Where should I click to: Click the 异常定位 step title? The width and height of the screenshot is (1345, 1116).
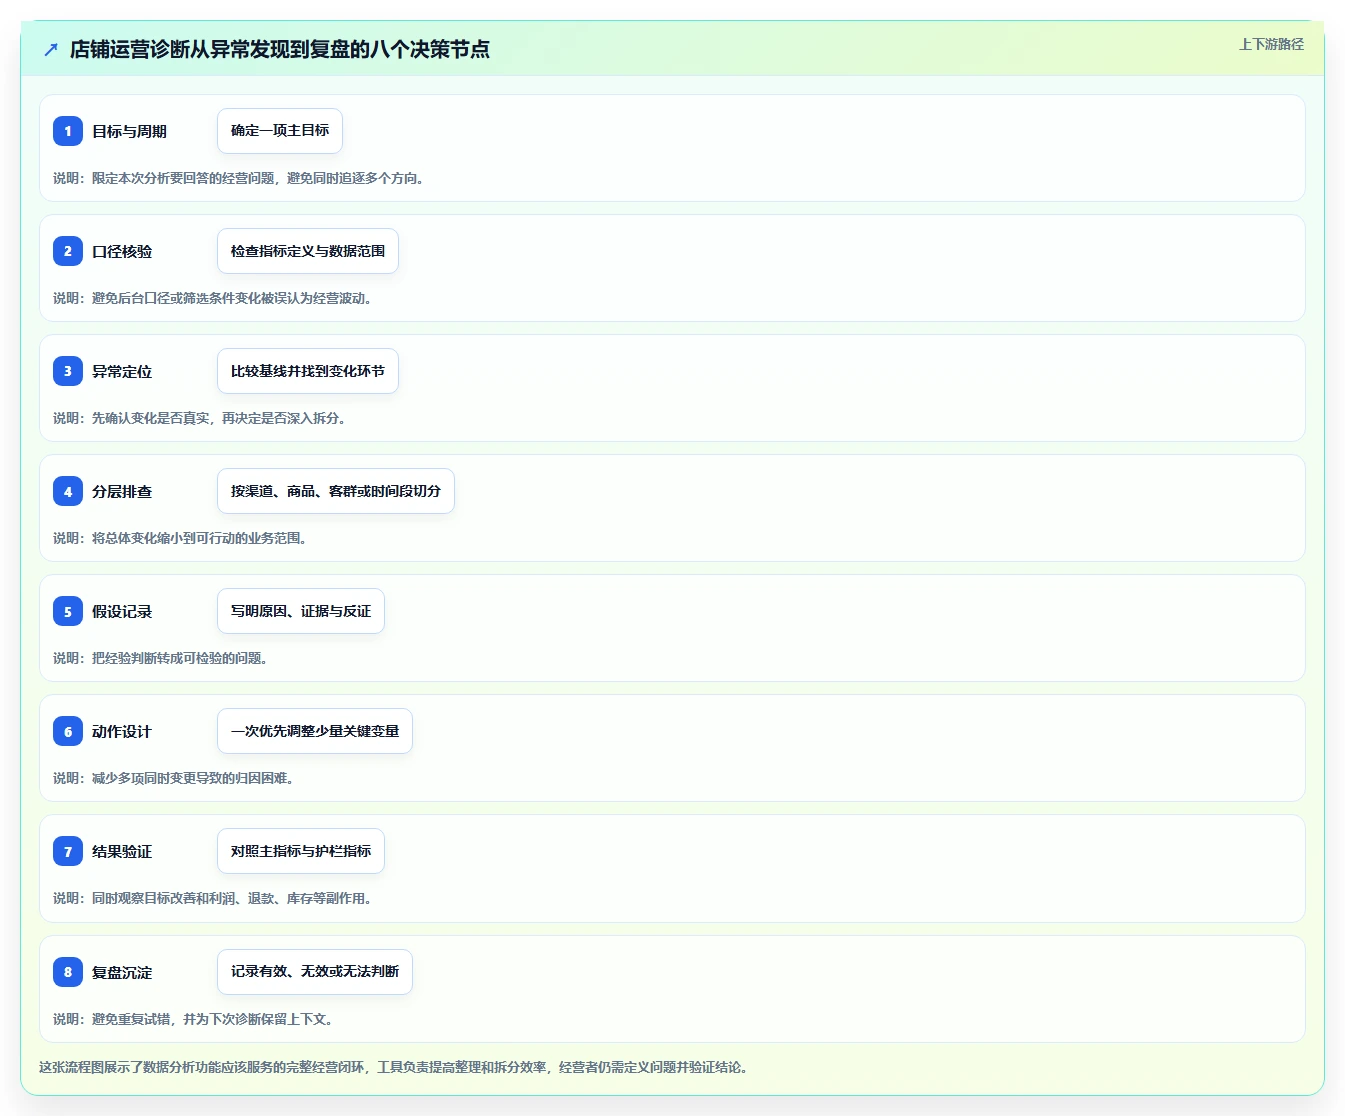pyautogui.click(x=122, y=371)
